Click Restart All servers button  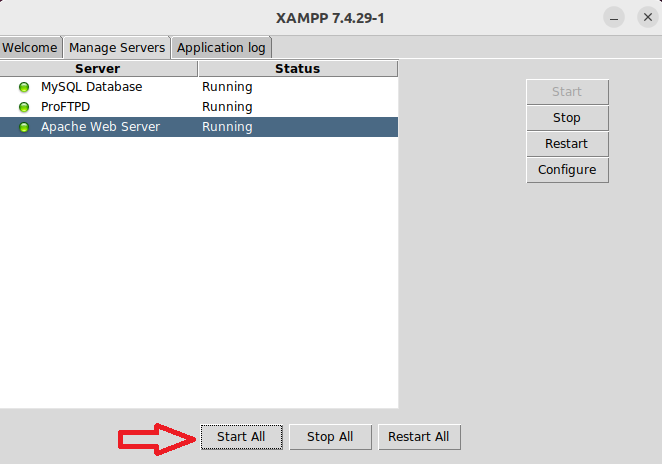(418, 437)
